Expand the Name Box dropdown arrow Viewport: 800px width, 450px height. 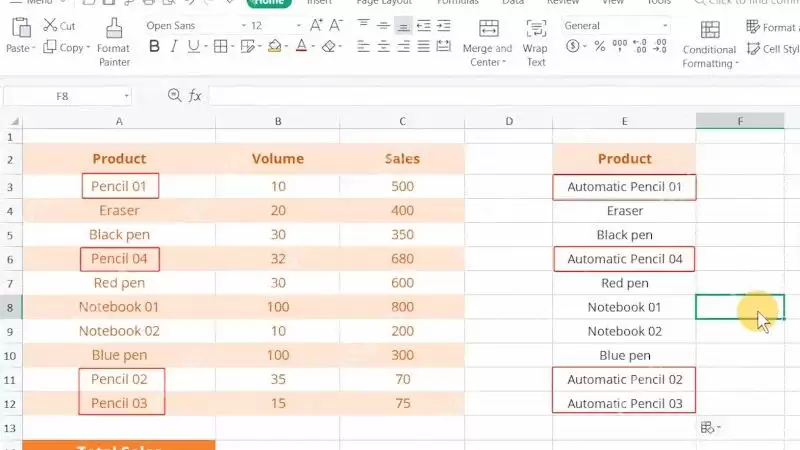coord(126,96)
